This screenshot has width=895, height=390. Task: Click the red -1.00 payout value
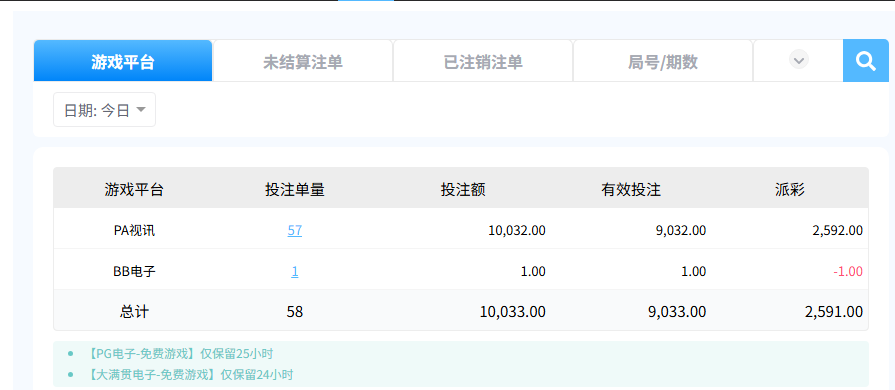click(x=848, y=272)
